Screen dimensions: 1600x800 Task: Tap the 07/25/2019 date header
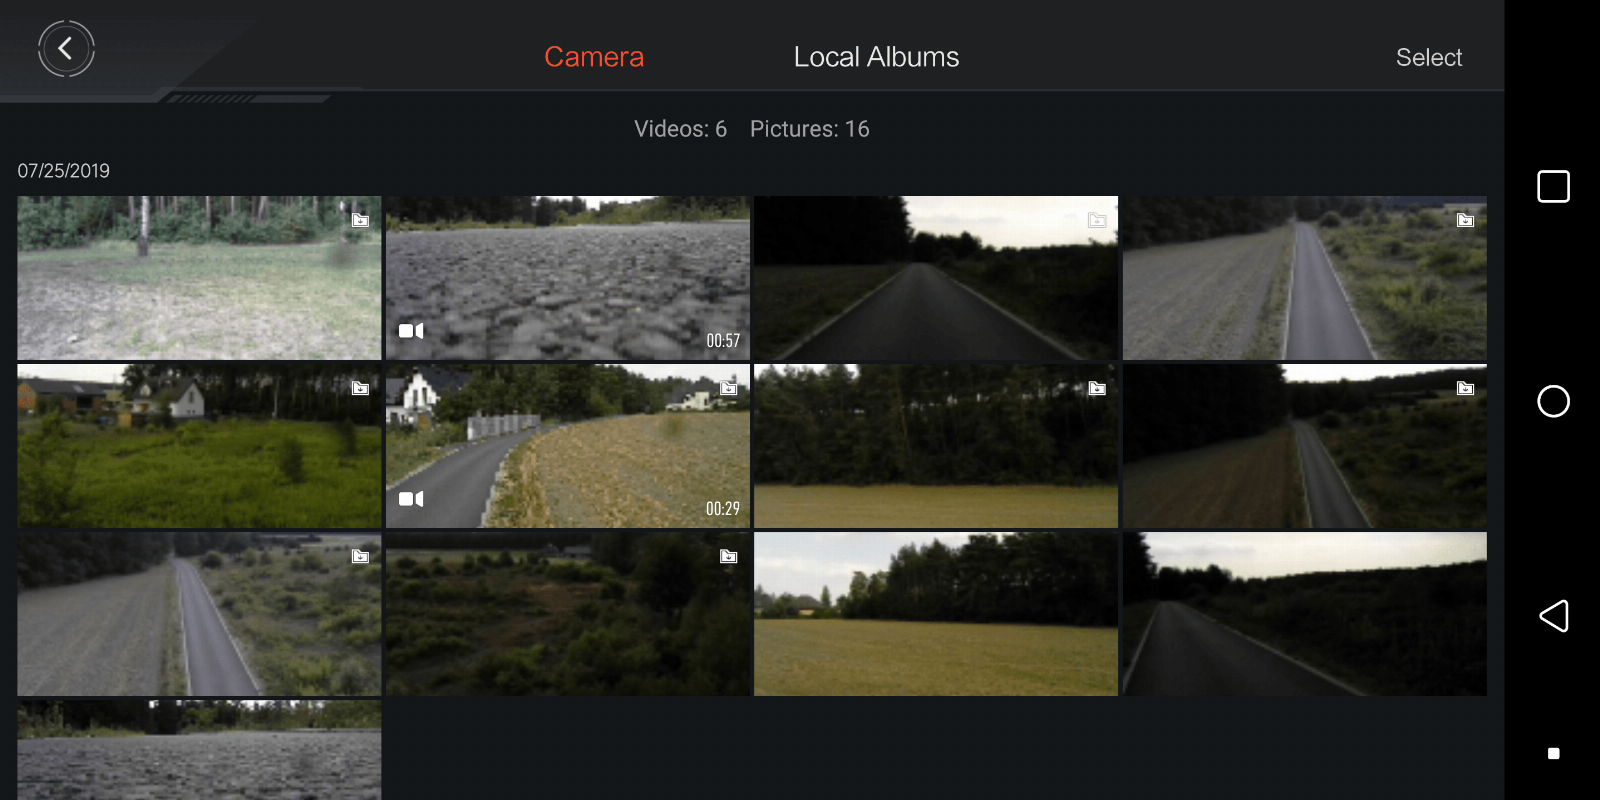64,171
